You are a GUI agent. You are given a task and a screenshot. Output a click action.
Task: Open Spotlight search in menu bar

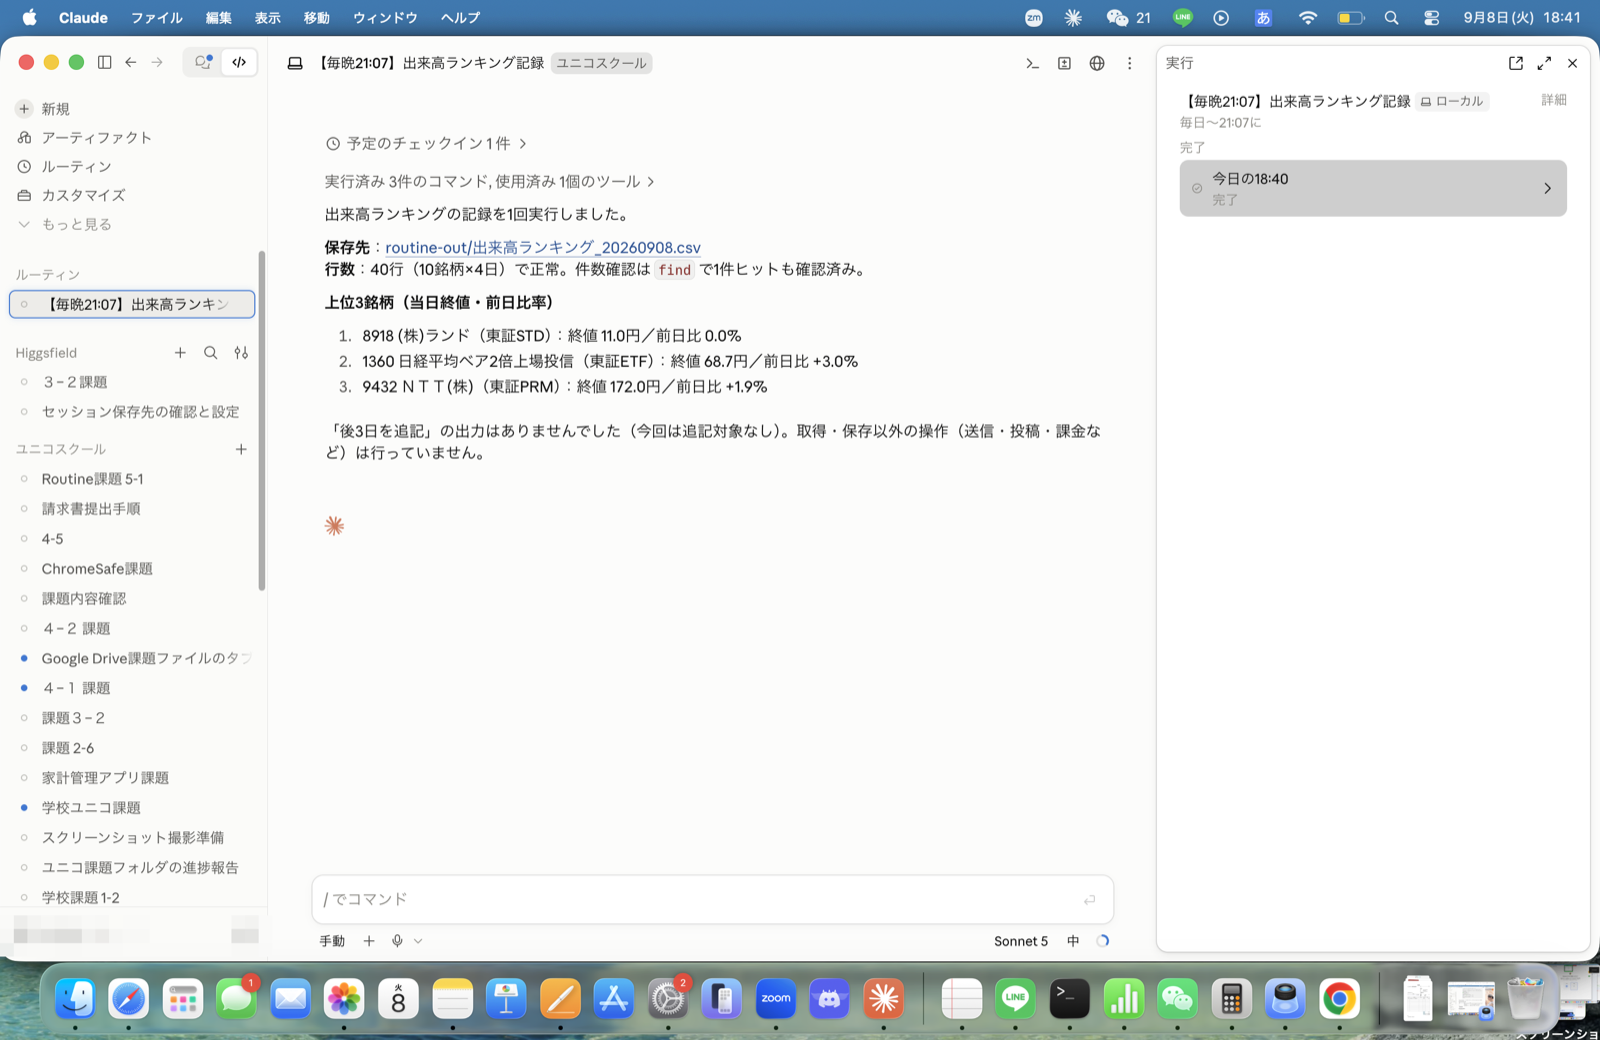[1391, 18]
